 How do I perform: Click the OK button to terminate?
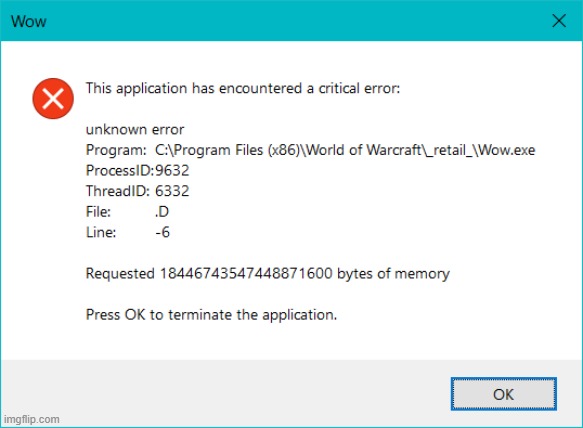(x=503, y=394)
